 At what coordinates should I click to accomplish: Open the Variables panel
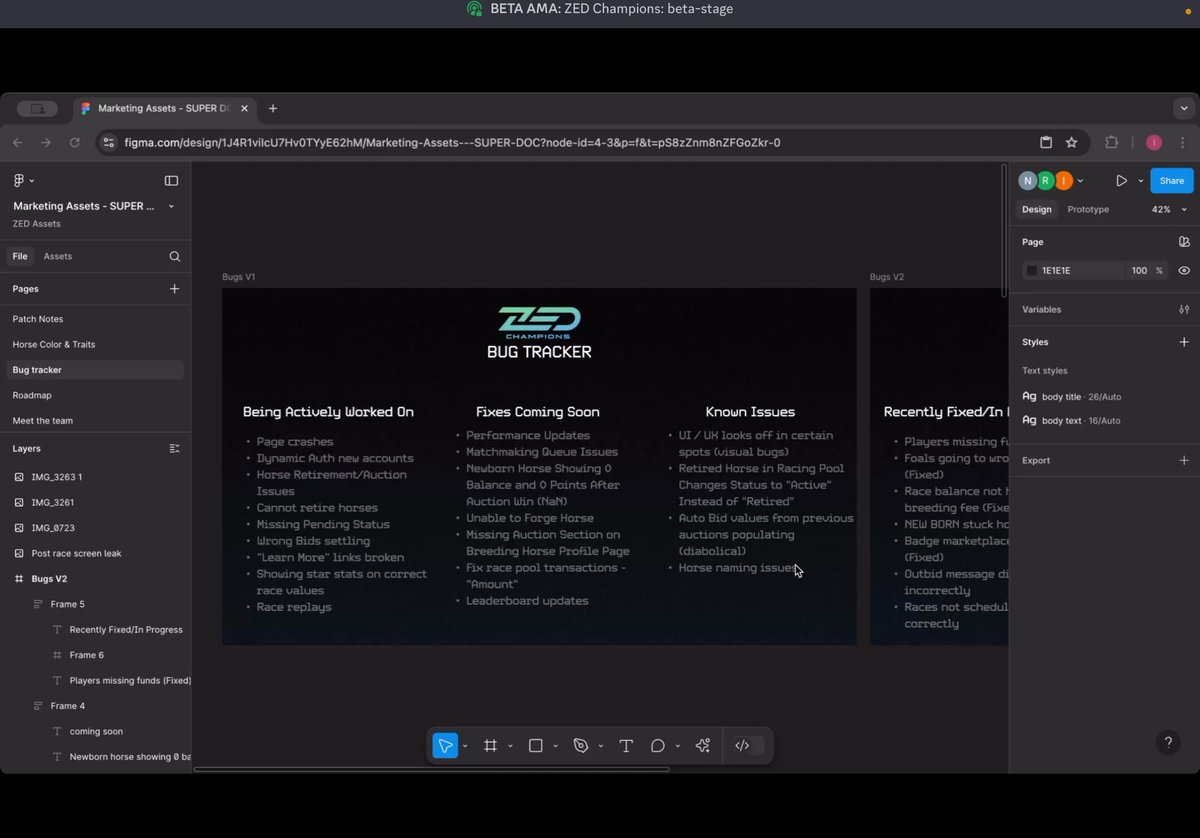(x=1184, y=309)
